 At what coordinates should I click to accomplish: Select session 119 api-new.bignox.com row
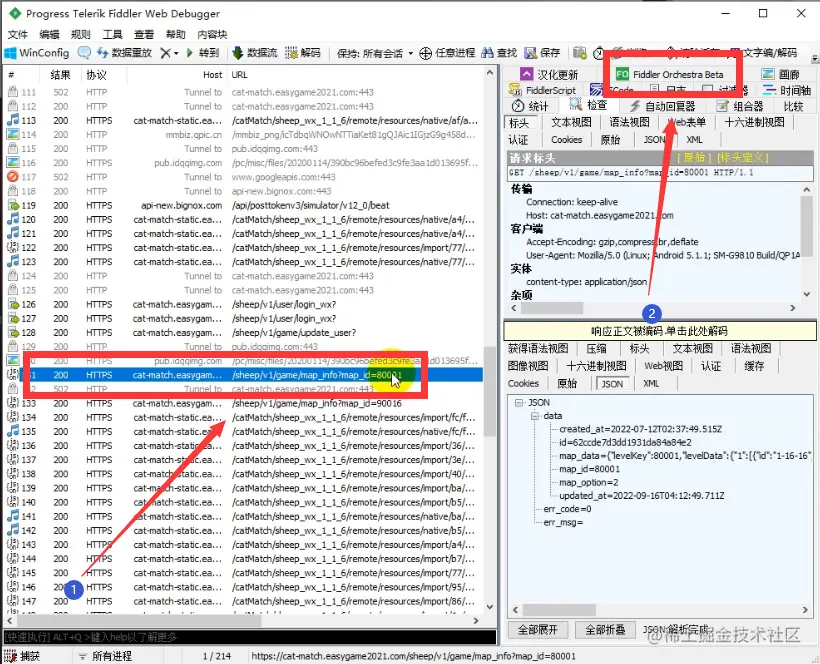pyautogui.click(x=244, y=205)
